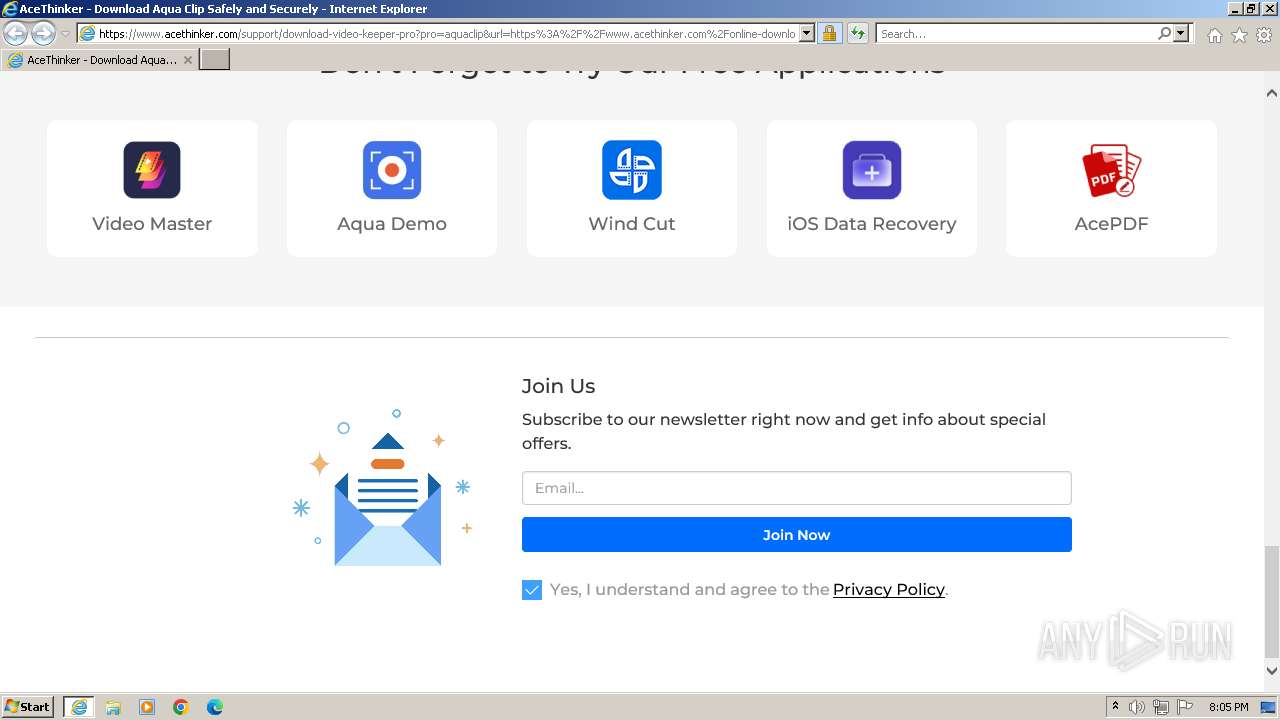
Task: Open a new blank tab
Action: point(215,60)
